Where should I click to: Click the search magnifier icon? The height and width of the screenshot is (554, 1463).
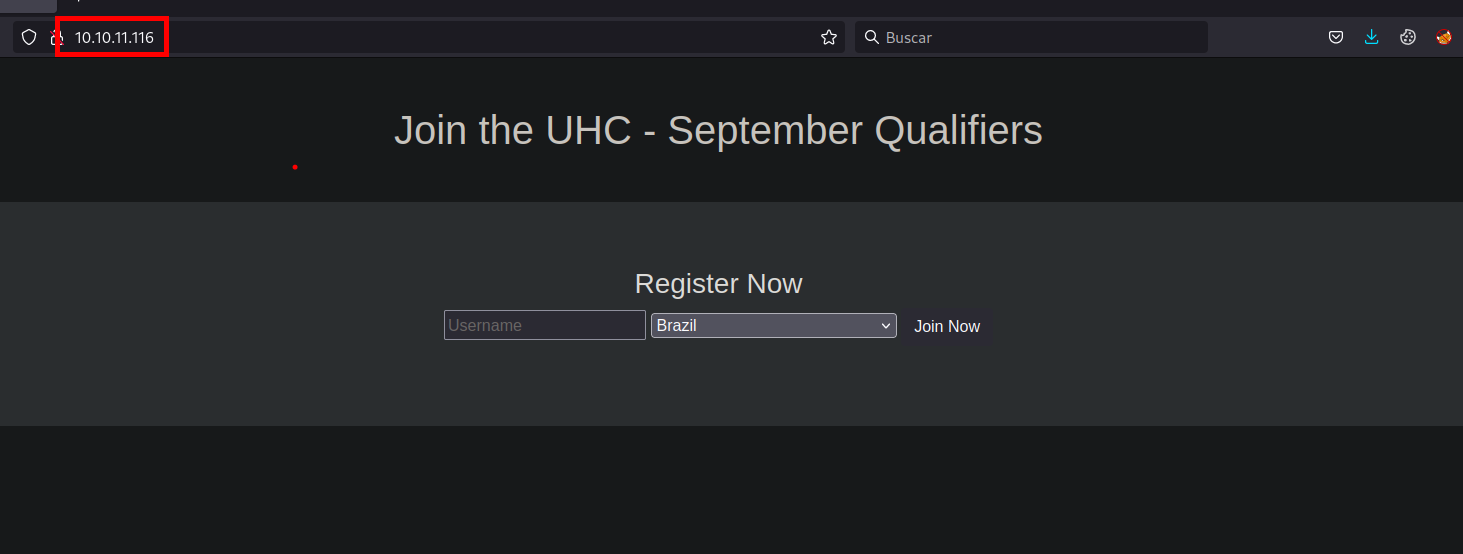871,37
